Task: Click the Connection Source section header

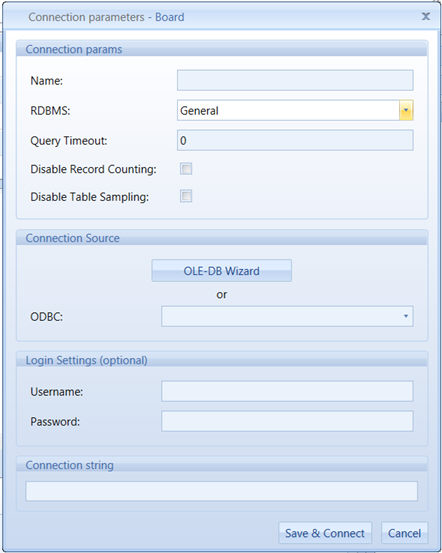Action: [x=73, y=238]
